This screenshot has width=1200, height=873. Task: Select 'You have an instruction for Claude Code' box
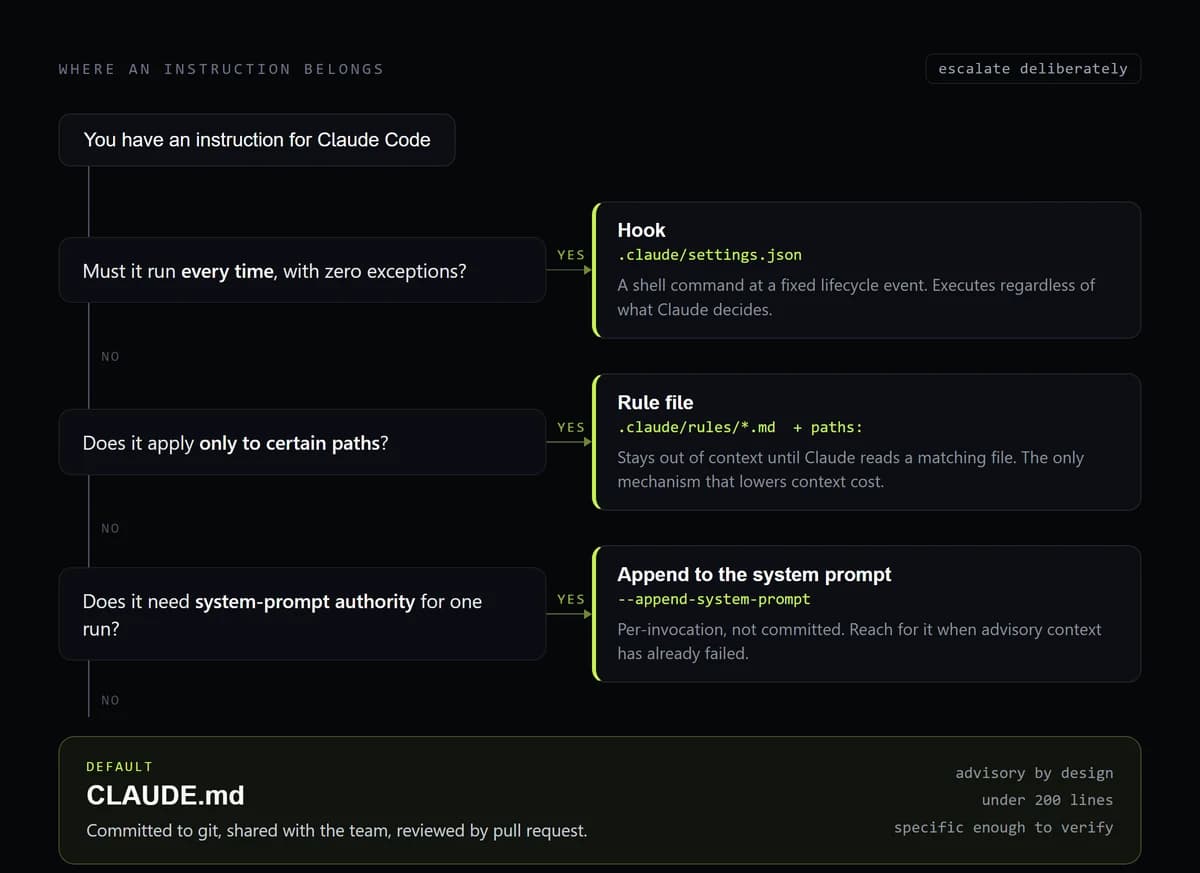pos(257,140)
